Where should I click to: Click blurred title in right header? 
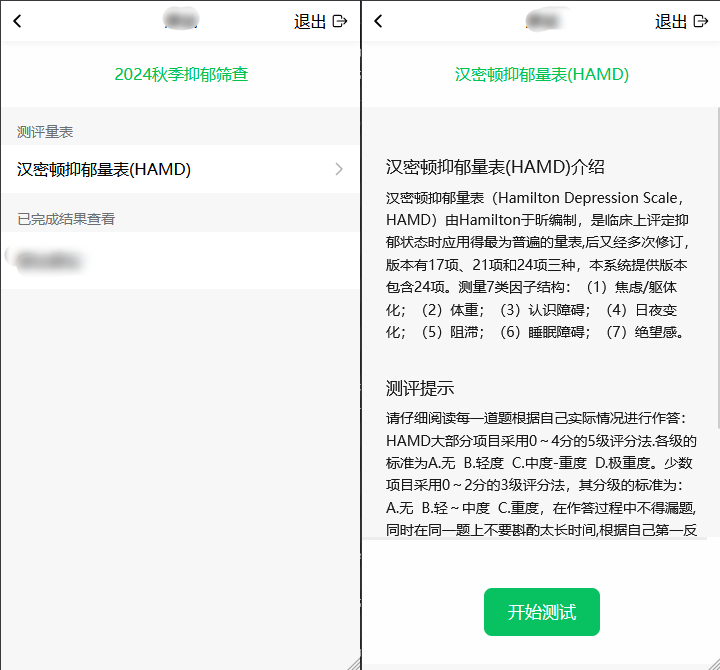pos(545,20)
